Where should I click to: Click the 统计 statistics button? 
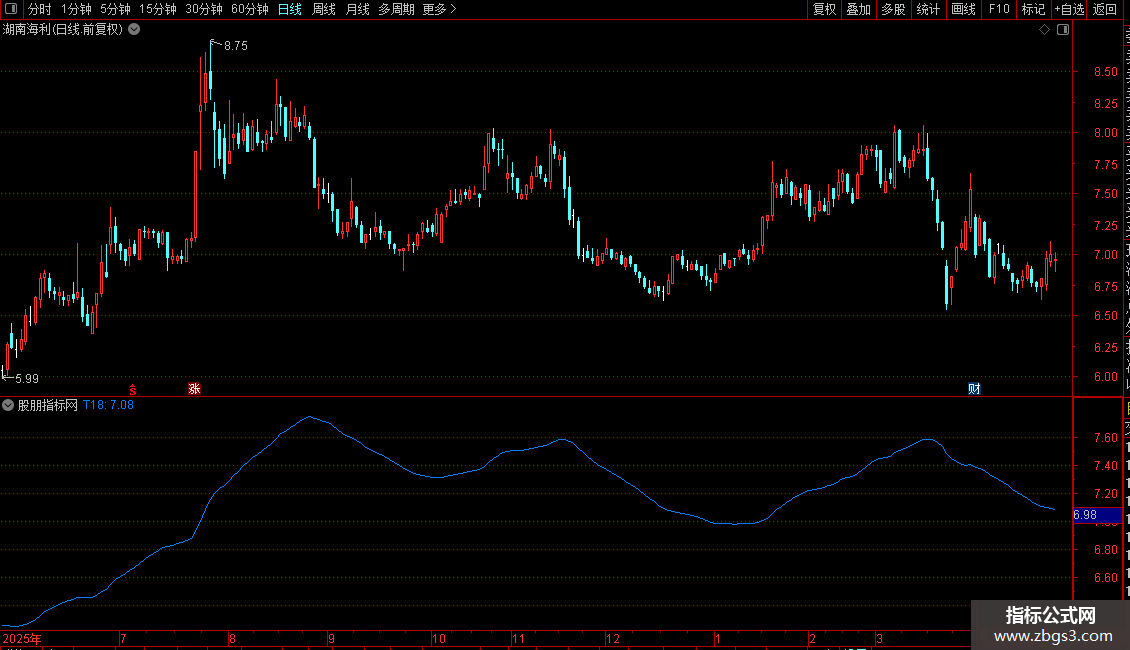928,9
